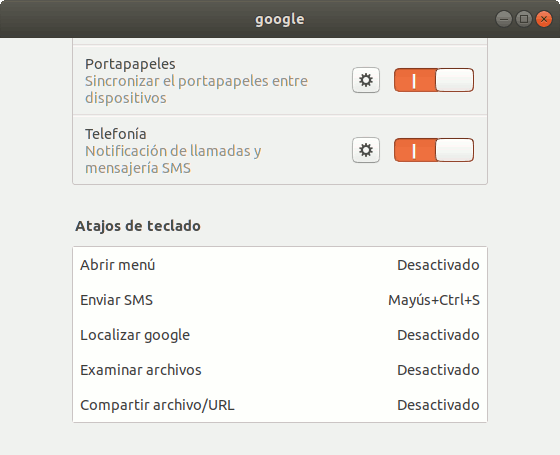560x455 pixels.
Task: Set shortcut via Desactivado next to Examinar archivos
Action: click(x=438, y=370)
